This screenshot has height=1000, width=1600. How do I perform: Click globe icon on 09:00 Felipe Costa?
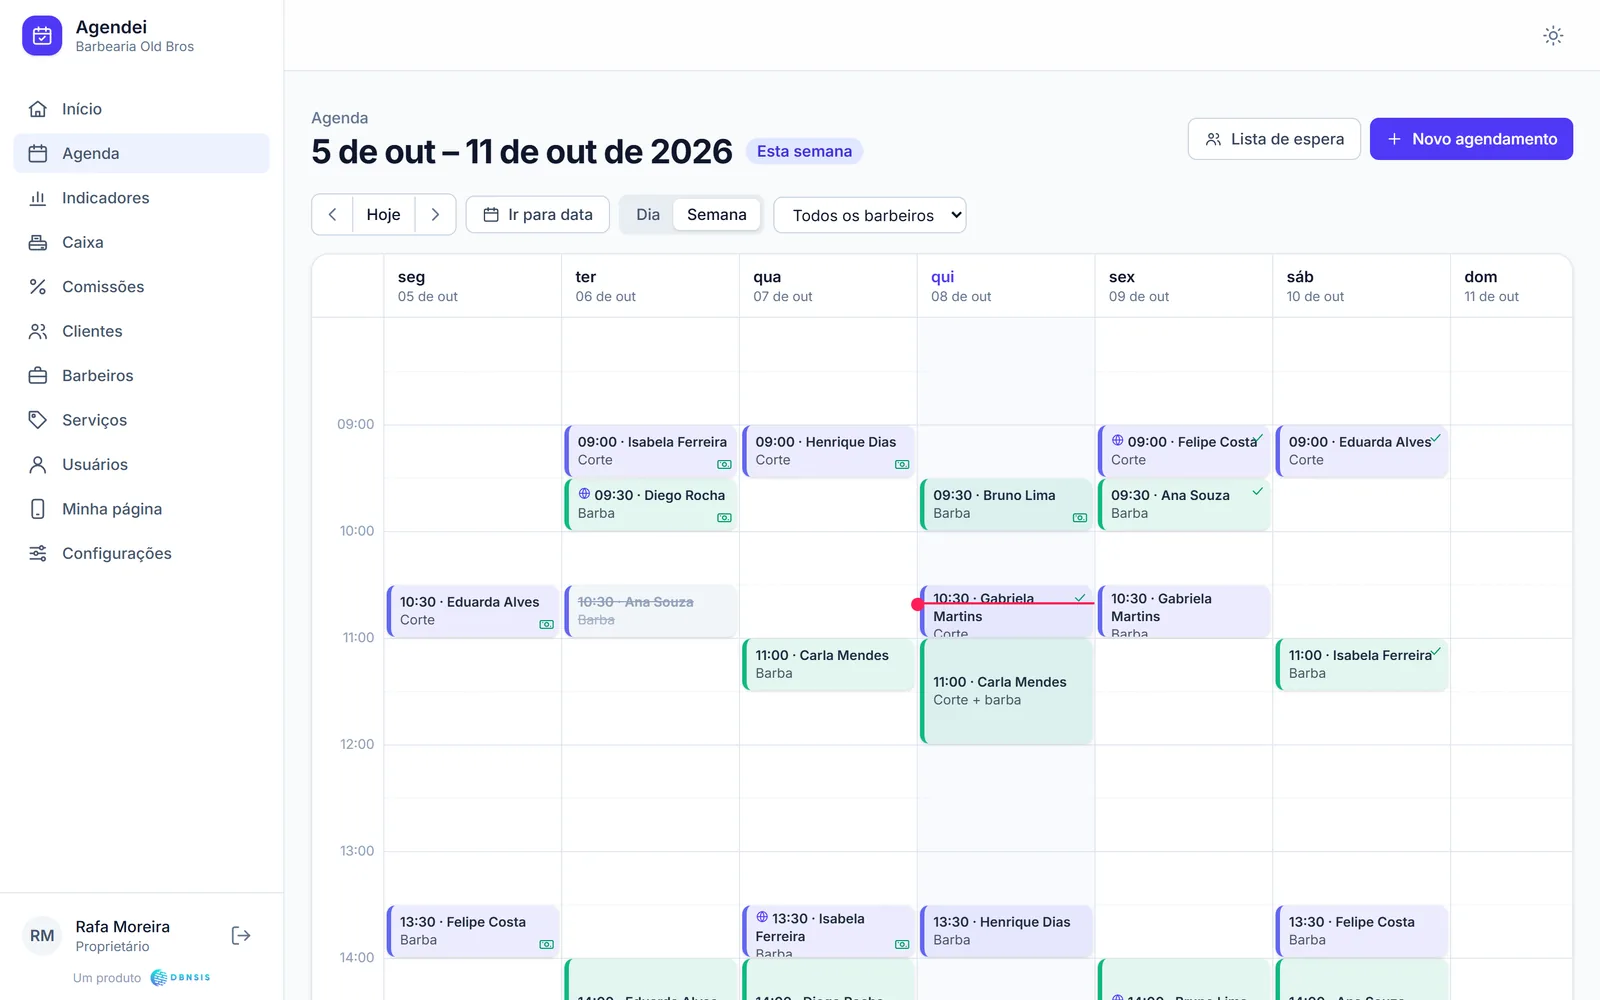click(1118, 440)
